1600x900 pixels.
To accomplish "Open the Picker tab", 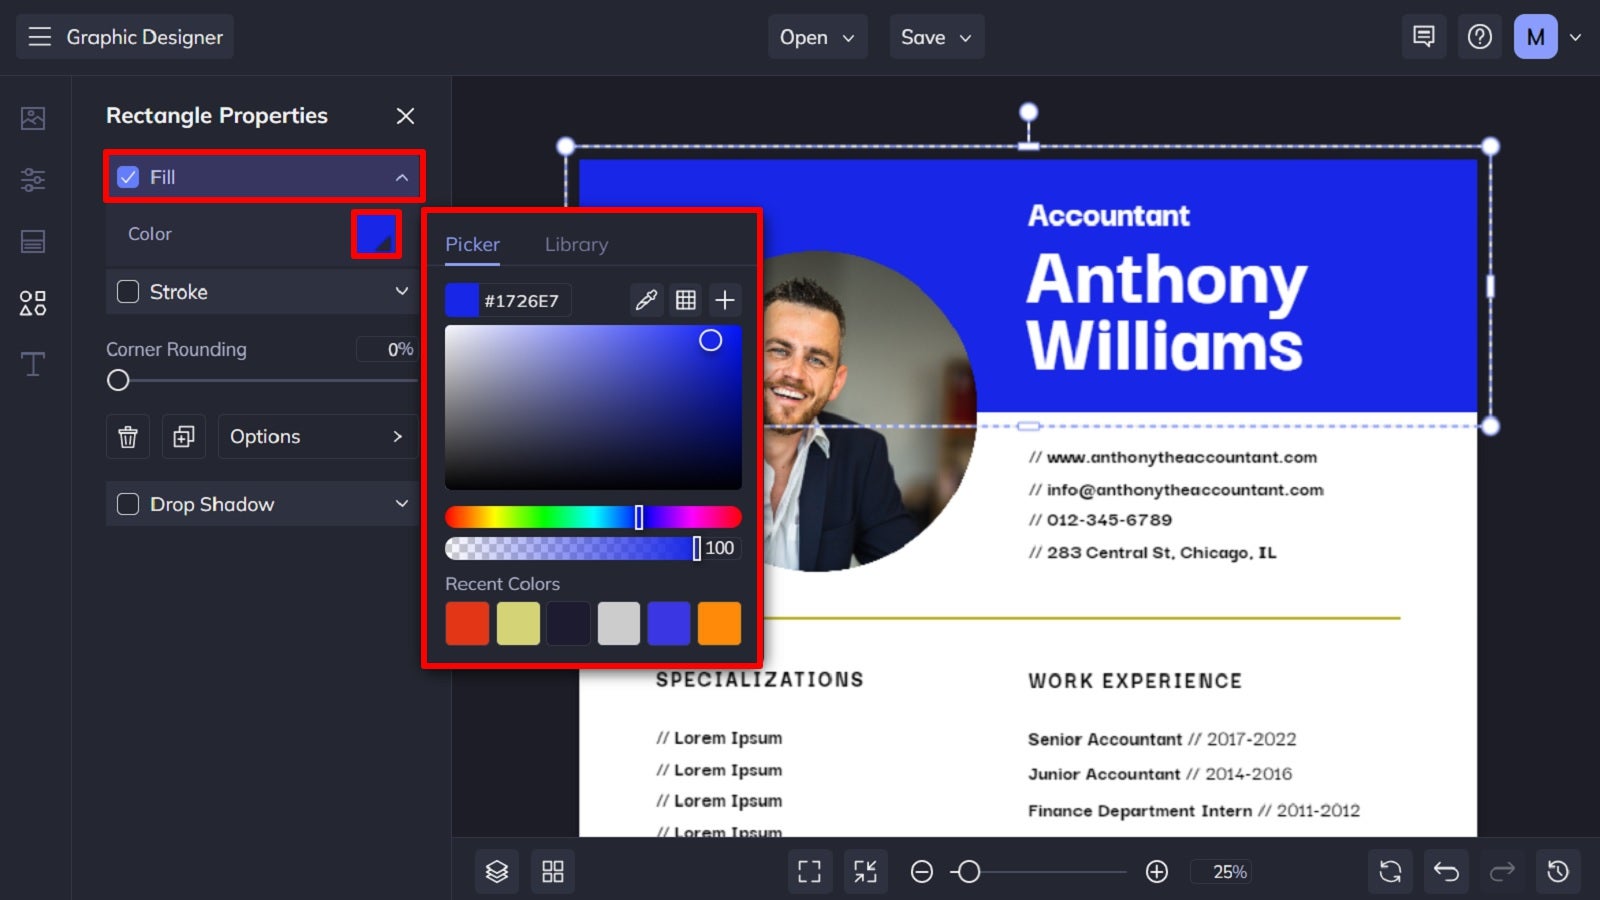I will (472, 244).
